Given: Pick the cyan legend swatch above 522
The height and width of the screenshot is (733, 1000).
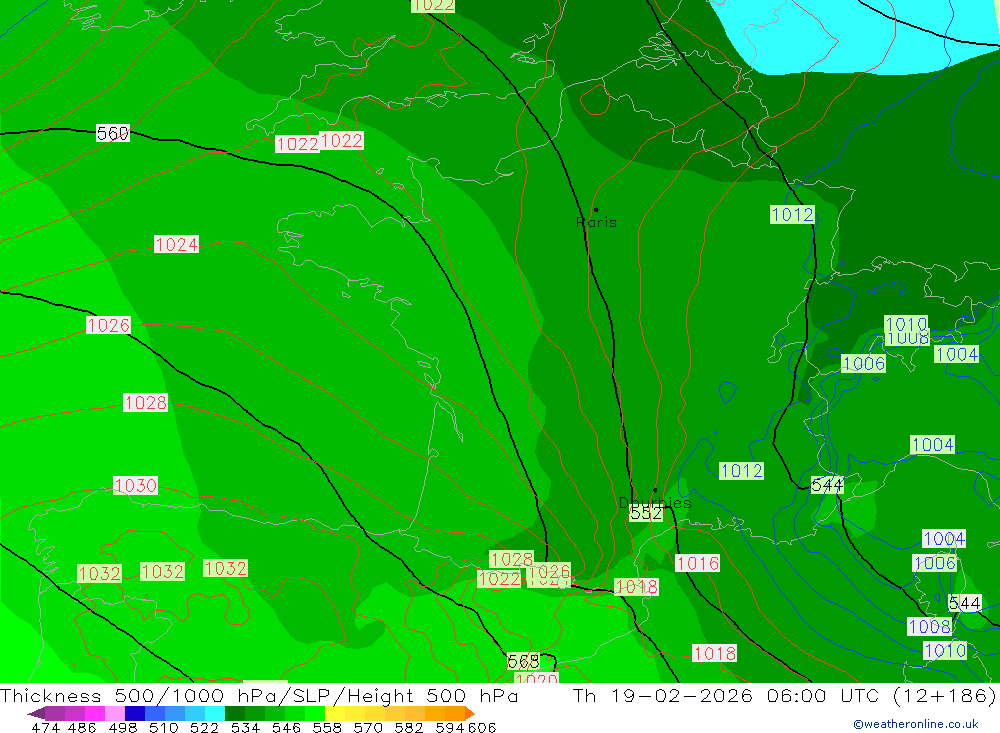Looking at the screenshot, I should pyautogui.click(x=215, y=713).
